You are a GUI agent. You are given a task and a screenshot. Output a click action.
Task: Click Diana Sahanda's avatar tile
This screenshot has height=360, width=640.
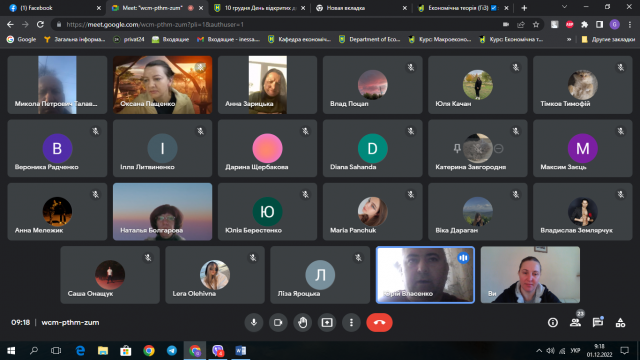point(372,148)
